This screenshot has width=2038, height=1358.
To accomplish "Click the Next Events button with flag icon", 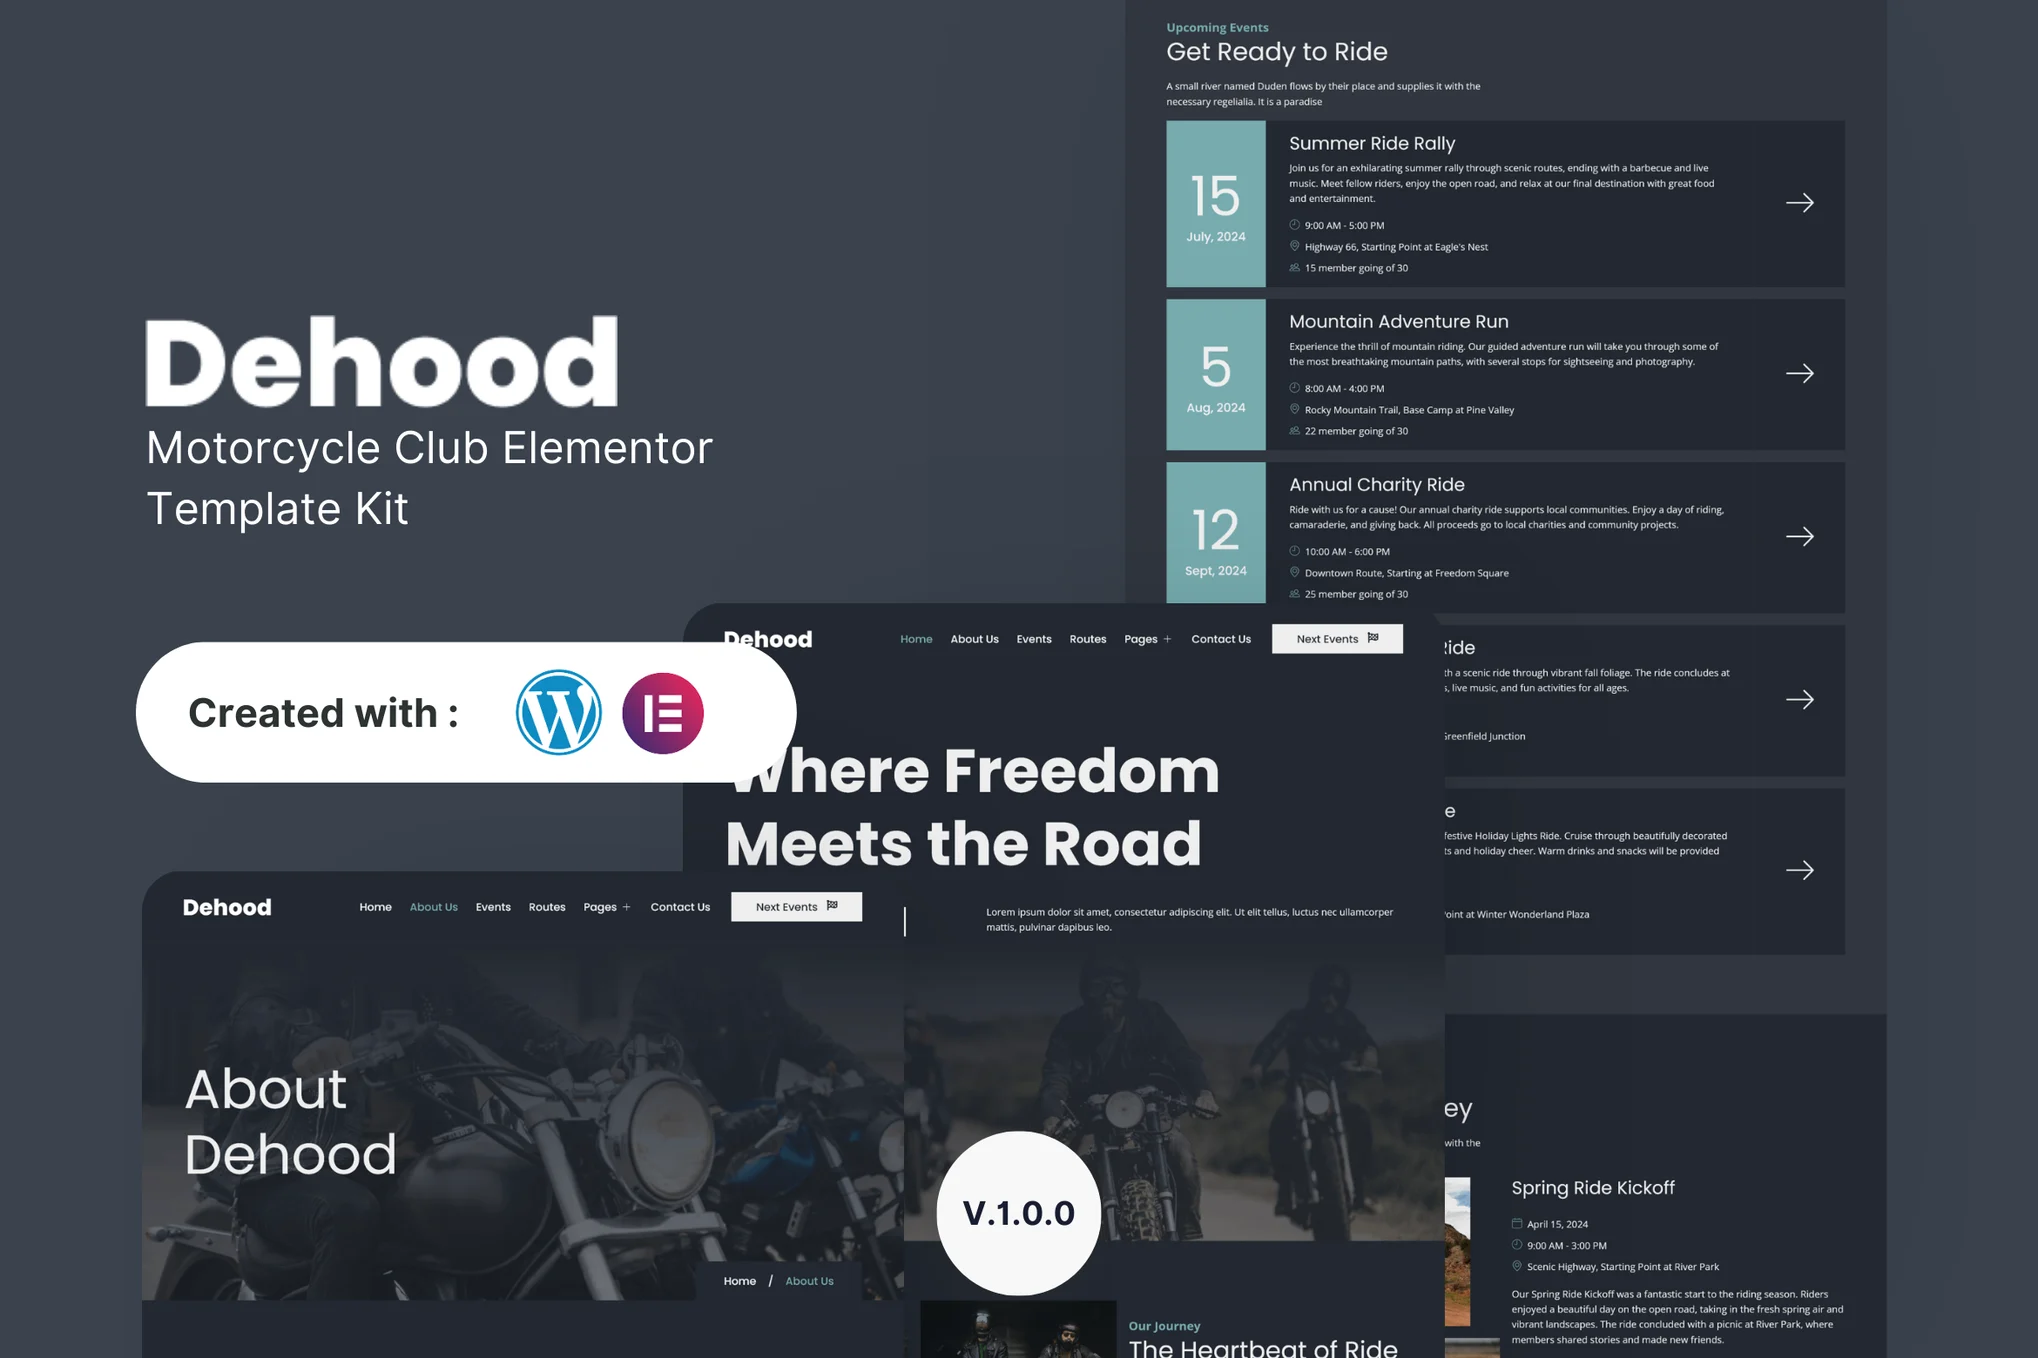I will point(1332,637).
